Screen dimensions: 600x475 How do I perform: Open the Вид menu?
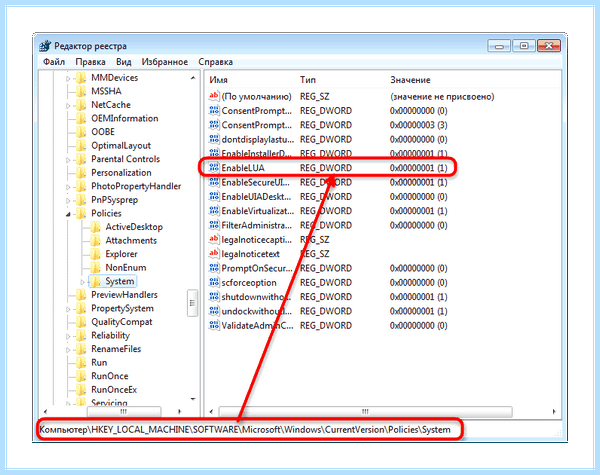pos(124,62)
